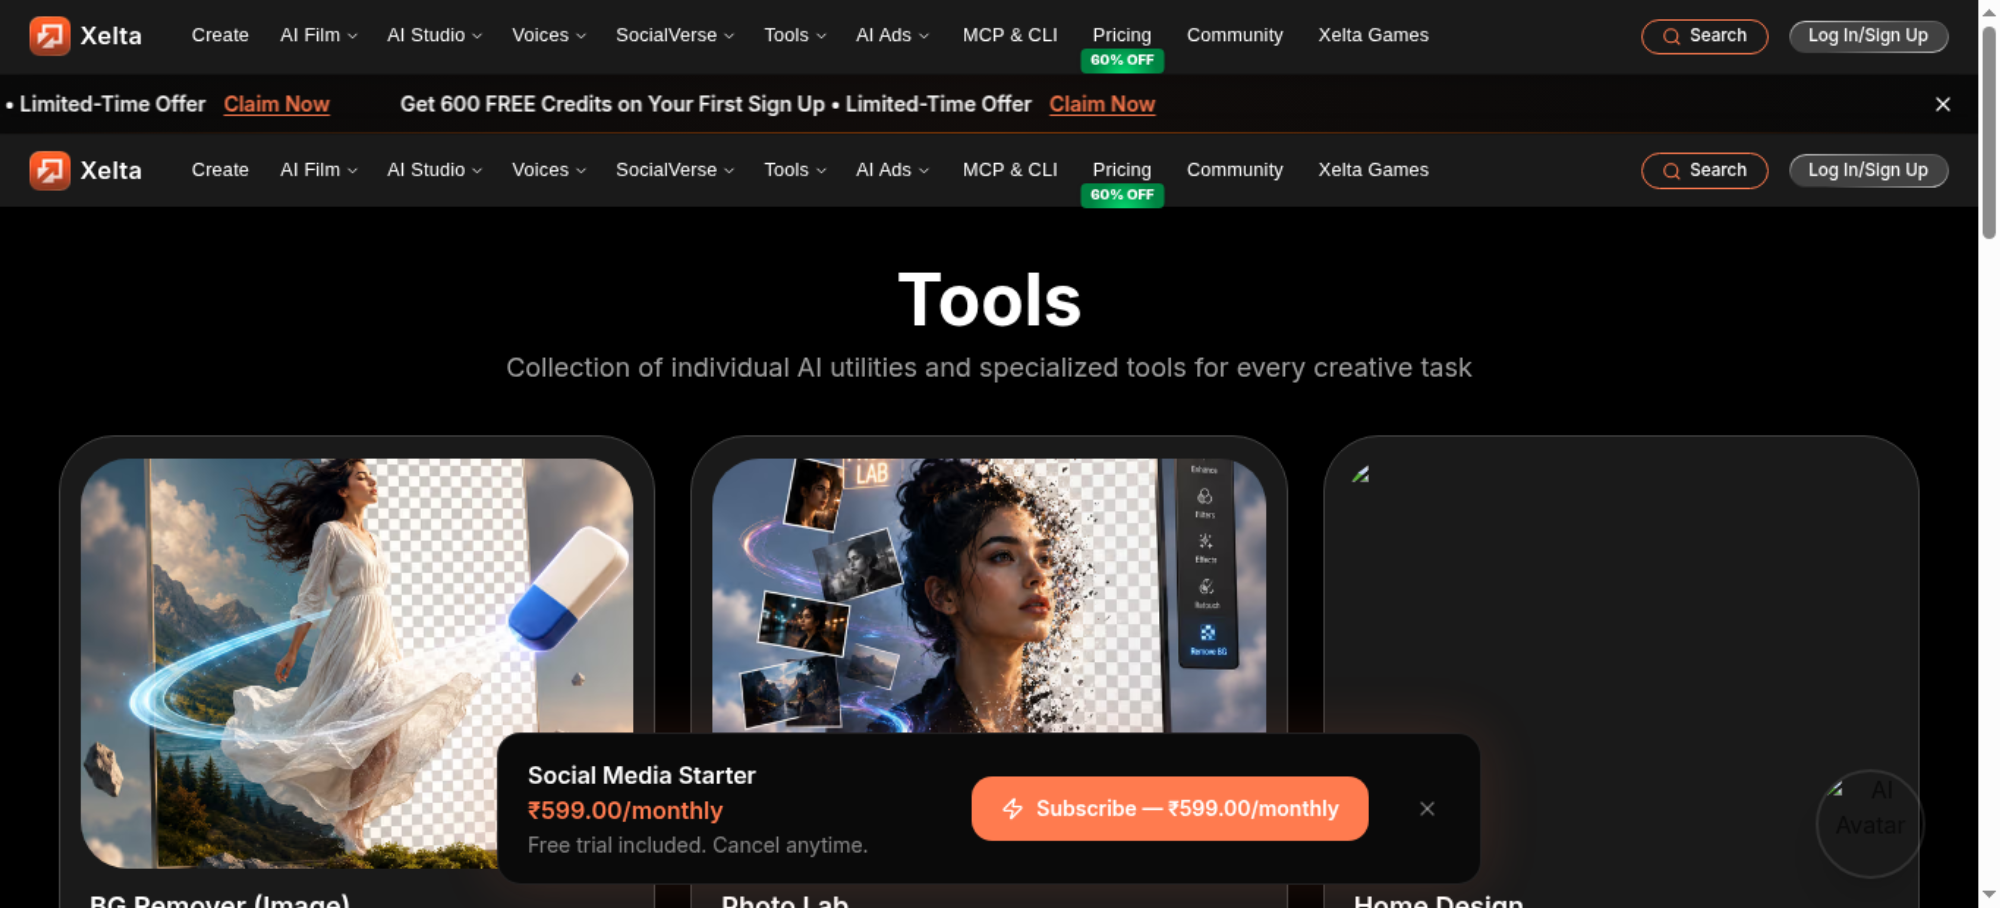Viewport: 2000px width, 908px height.
Task: Expand the AI Film dropdown in the top navbar
Action: click(x=318, y=35)
